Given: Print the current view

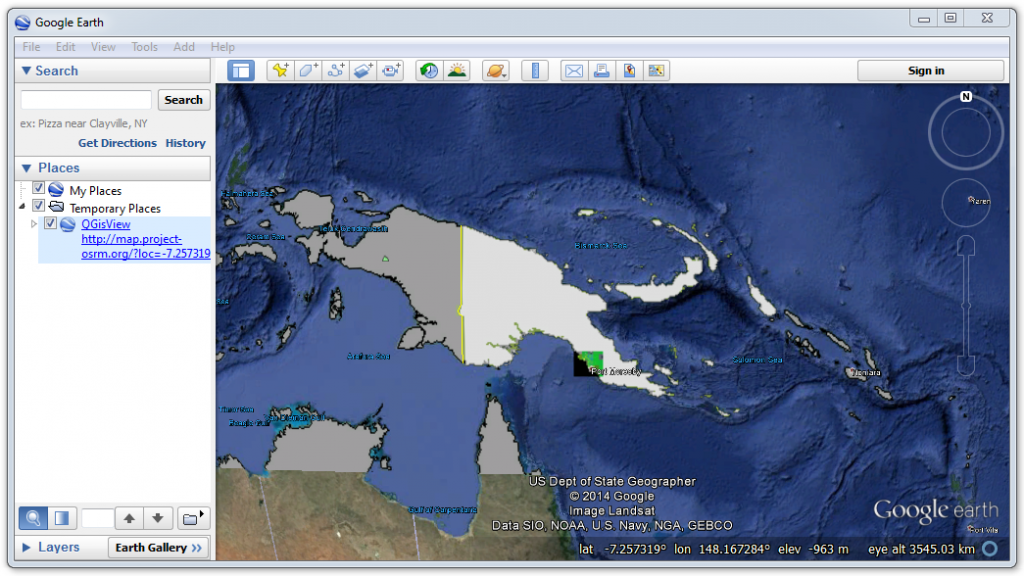Looking at the screenshot, I should click(601, 71).
